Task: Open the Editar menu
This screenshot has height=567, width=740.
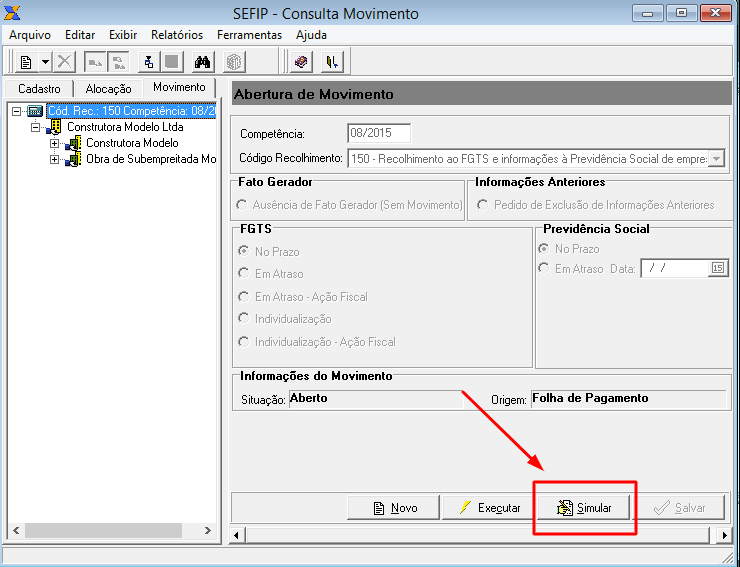Action: point(80,35)
